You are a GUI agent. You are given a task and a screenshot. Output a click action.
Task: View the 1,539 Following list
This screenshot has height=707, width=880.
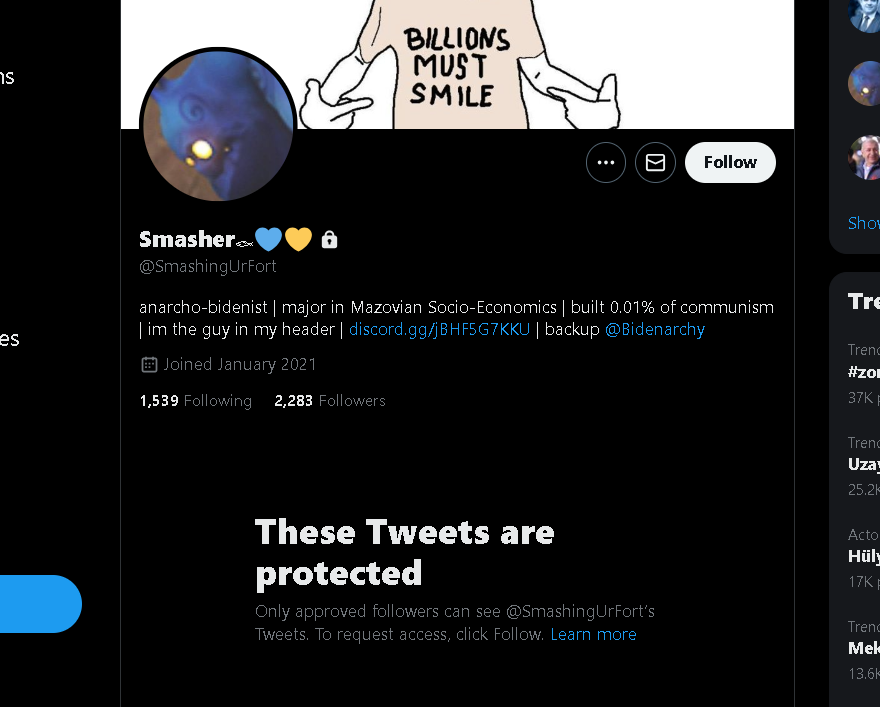196,400
